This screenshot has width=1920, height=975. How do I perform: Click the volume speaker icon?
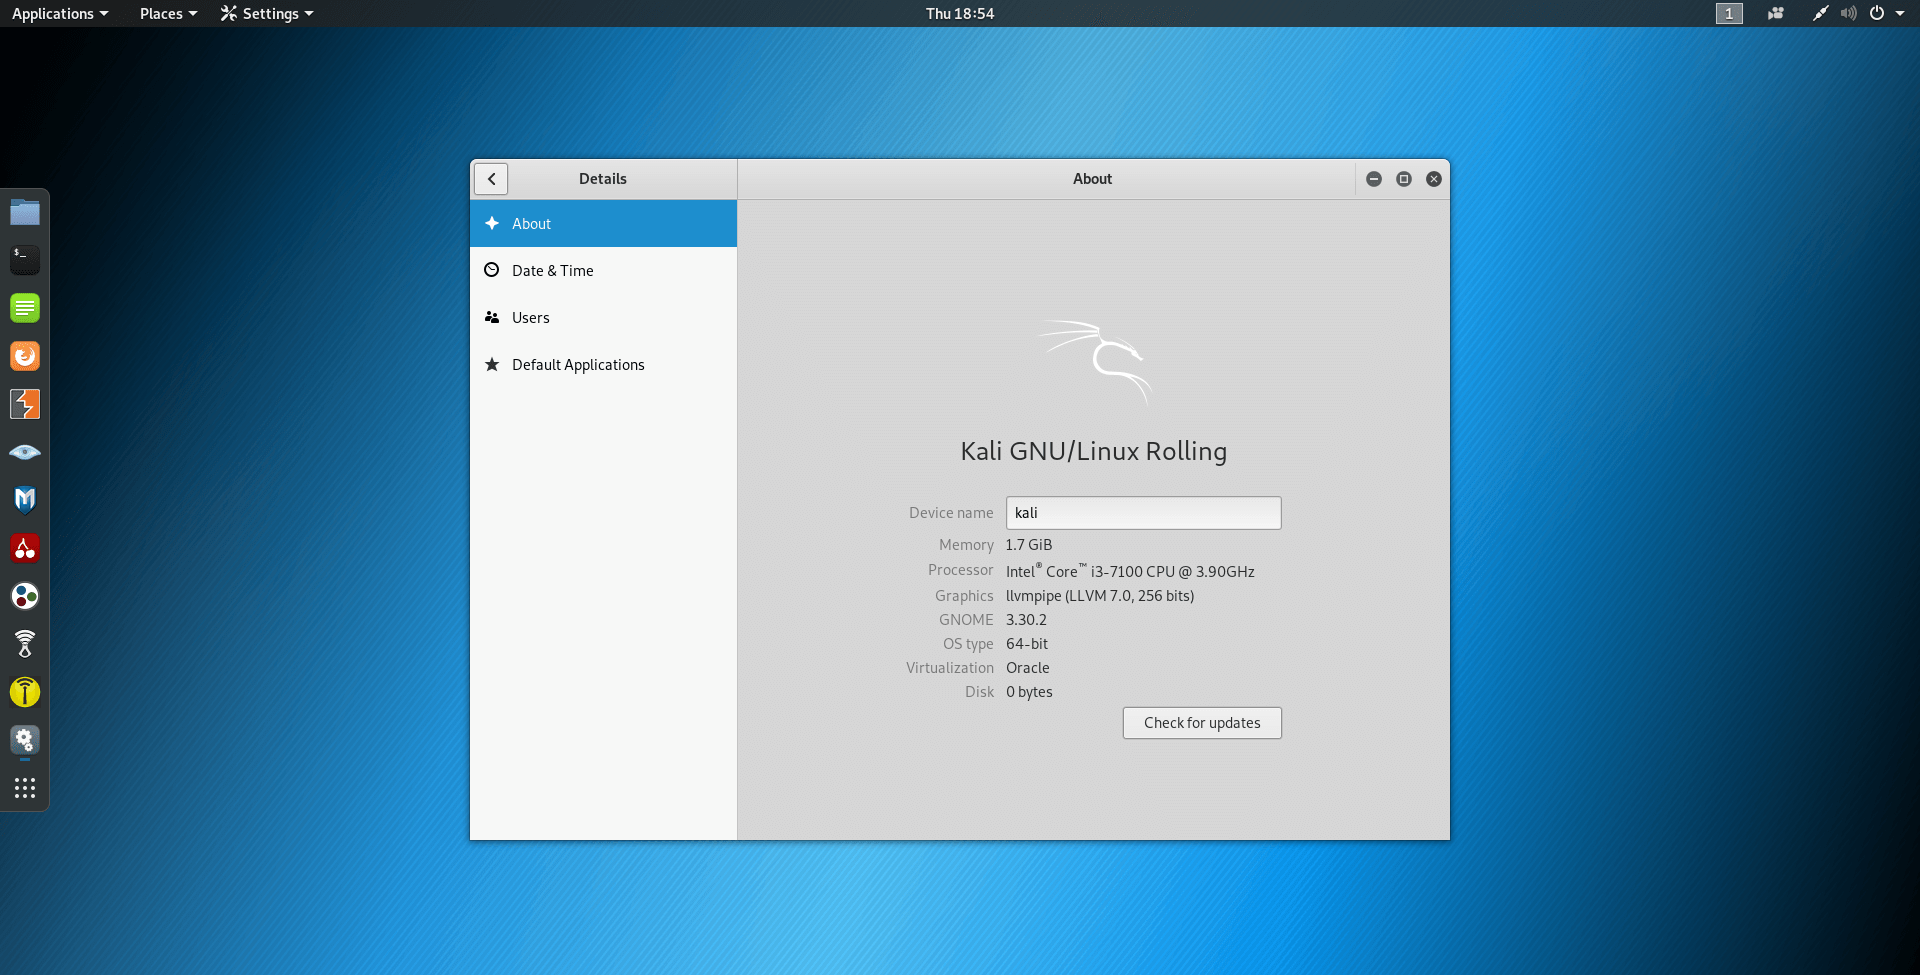pyautogui.click(x=1849, y=13)
